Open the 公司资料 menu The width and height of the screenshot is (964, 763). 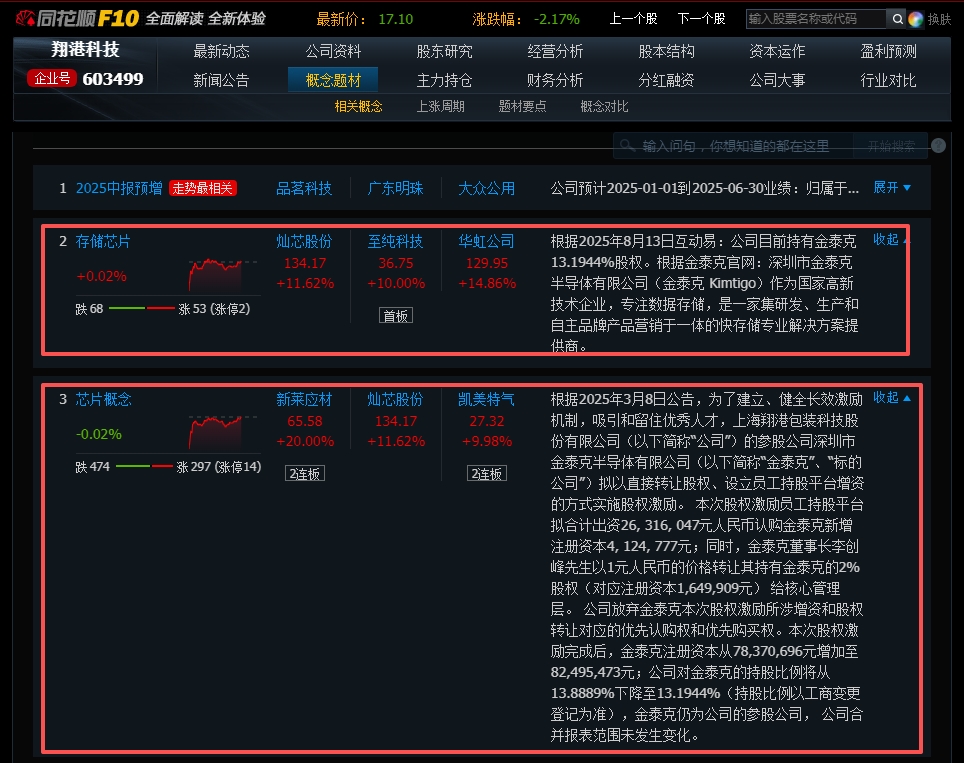pos(333,51)
